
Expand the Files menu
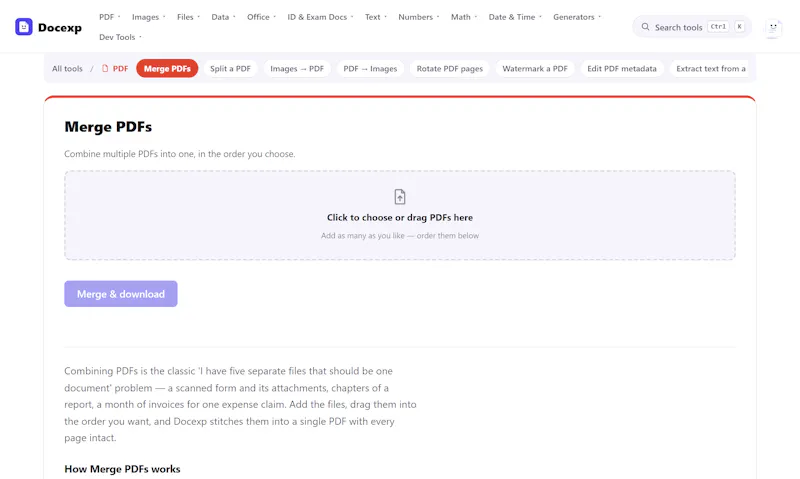tap(188, 17)
